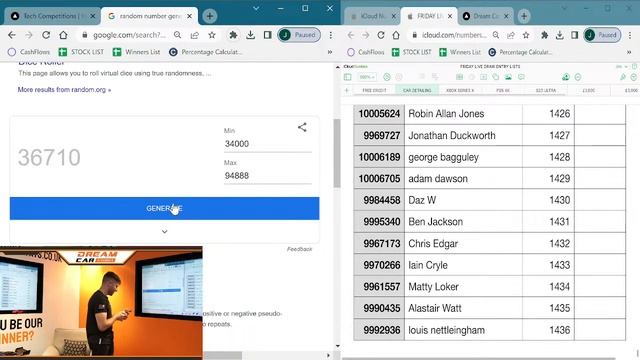Viewport: 640px width, 360px height.
Task: Select the order cell '9984458'
Action: (379, 200)
